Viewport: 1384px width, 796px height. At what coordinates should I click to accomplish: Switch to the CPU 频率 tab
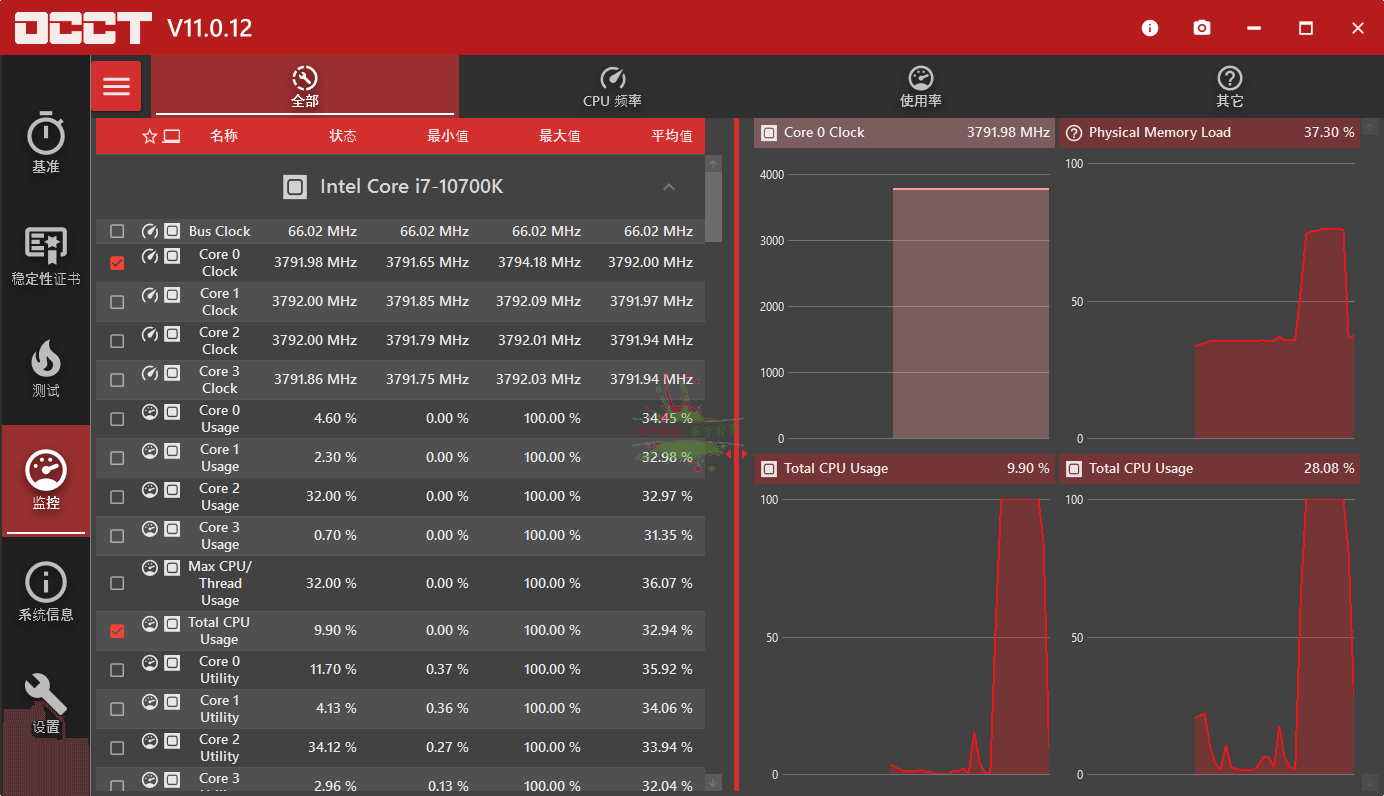612,87
